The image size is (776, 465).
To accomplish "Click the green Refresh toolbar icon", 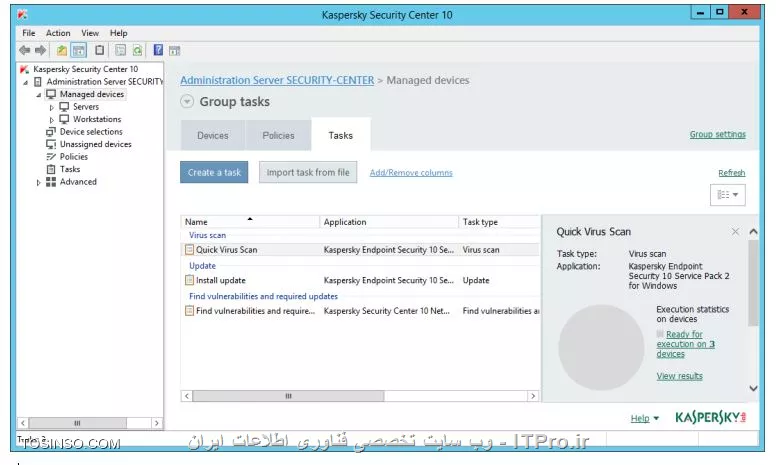I will (x=137, y=50).
